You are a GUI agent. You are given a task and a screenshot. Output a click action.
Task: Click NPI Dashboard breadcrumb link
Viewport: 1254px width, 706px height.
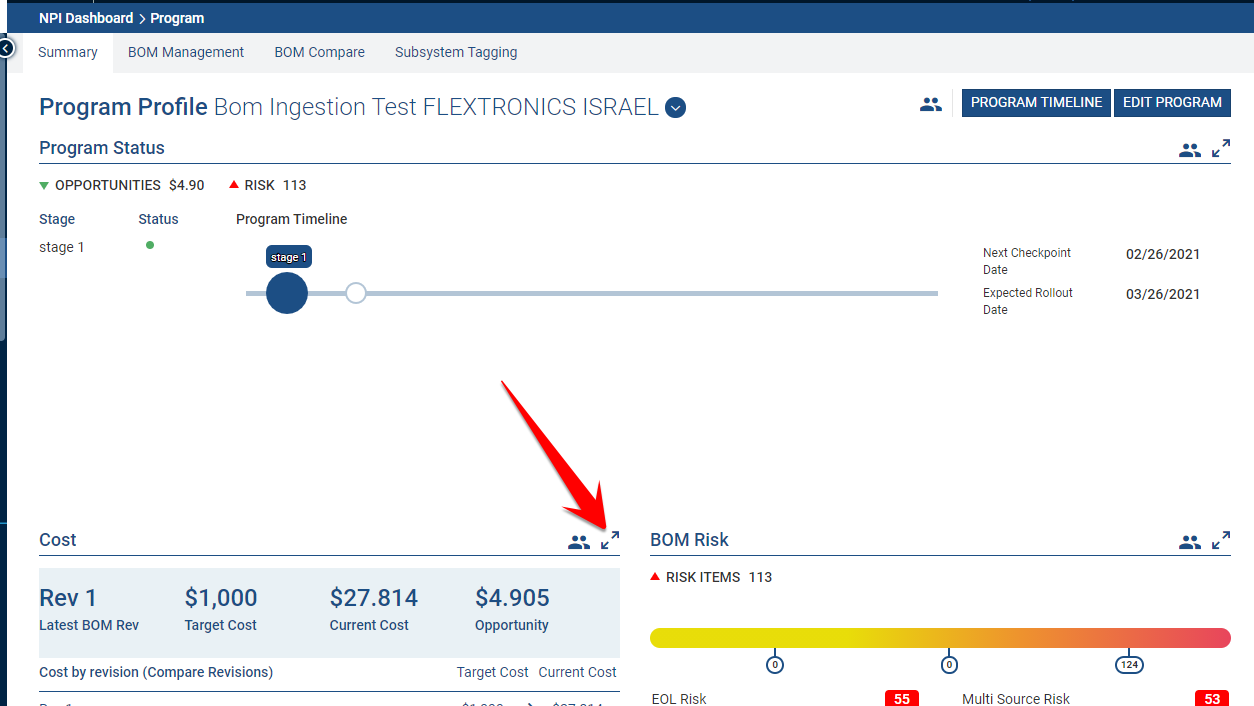[x=86, y=18]
